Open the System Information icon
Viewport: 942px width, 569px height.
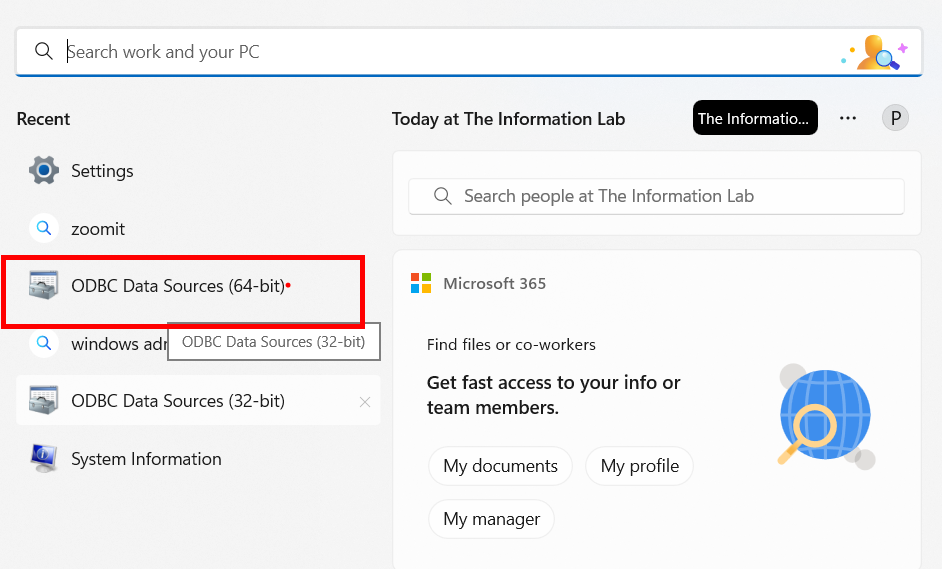coord(44,459)
